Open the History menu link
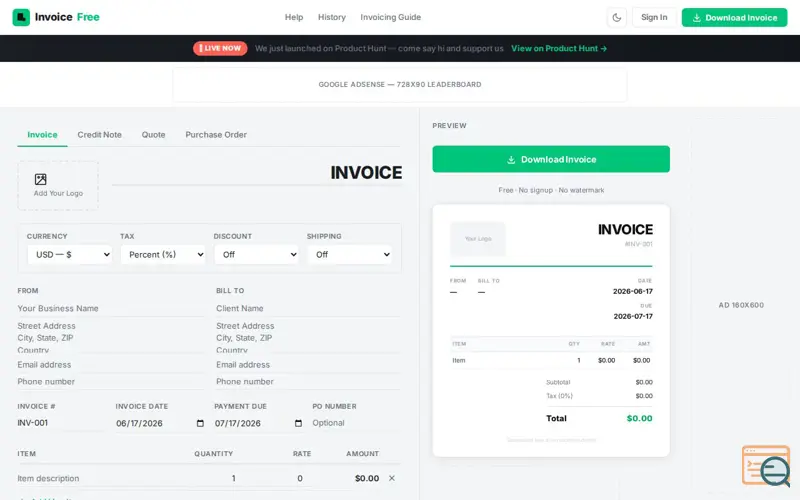 pos(332,17)
